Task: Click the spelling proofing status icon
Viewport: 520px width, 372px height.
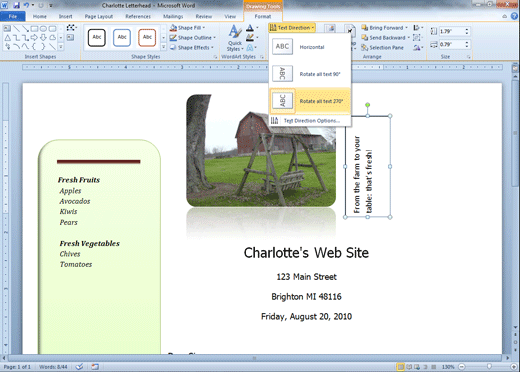Action: pos(79,367)
